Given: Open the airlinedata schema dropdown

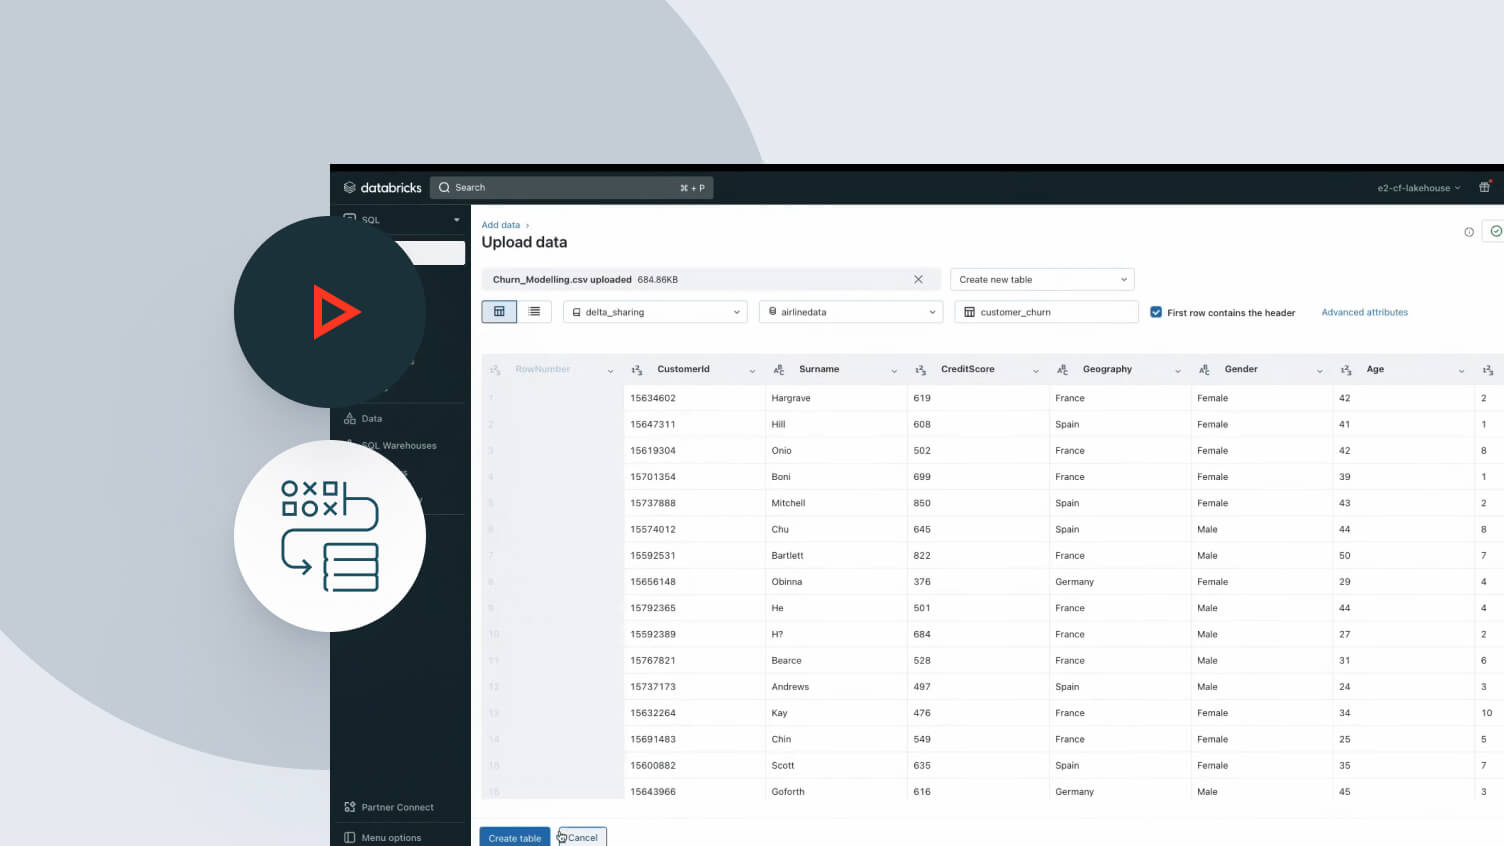Looking at the screenshot, I should pyautogui.click(x=850, y=312).
